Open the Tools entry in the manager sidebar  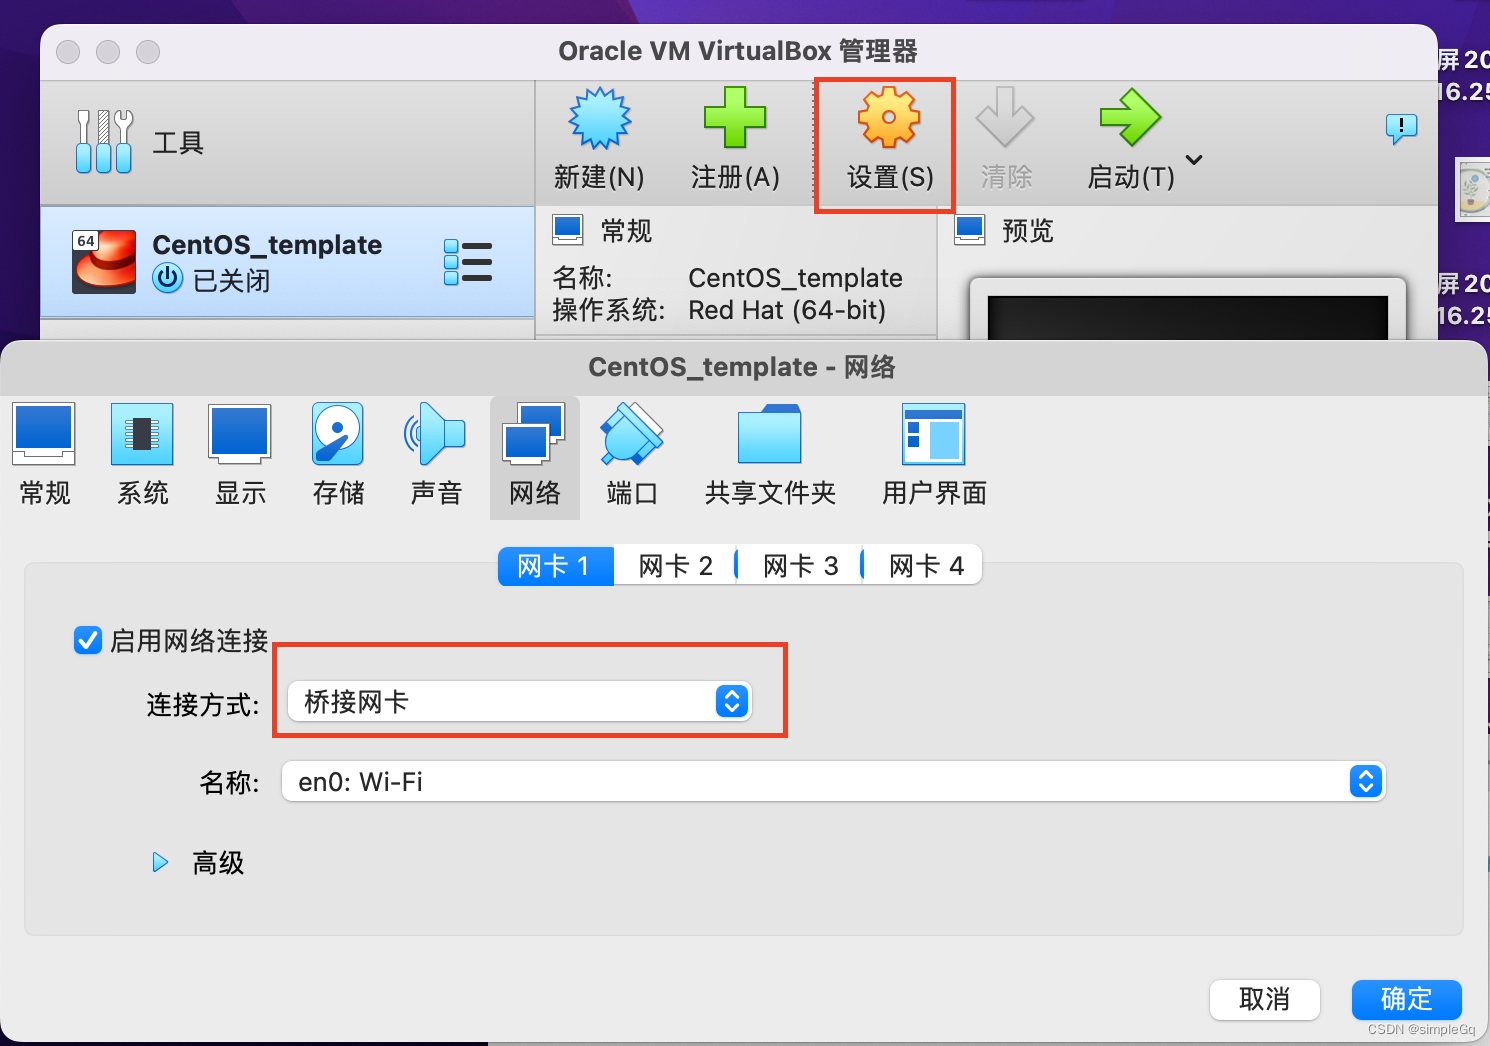point(287,143)
